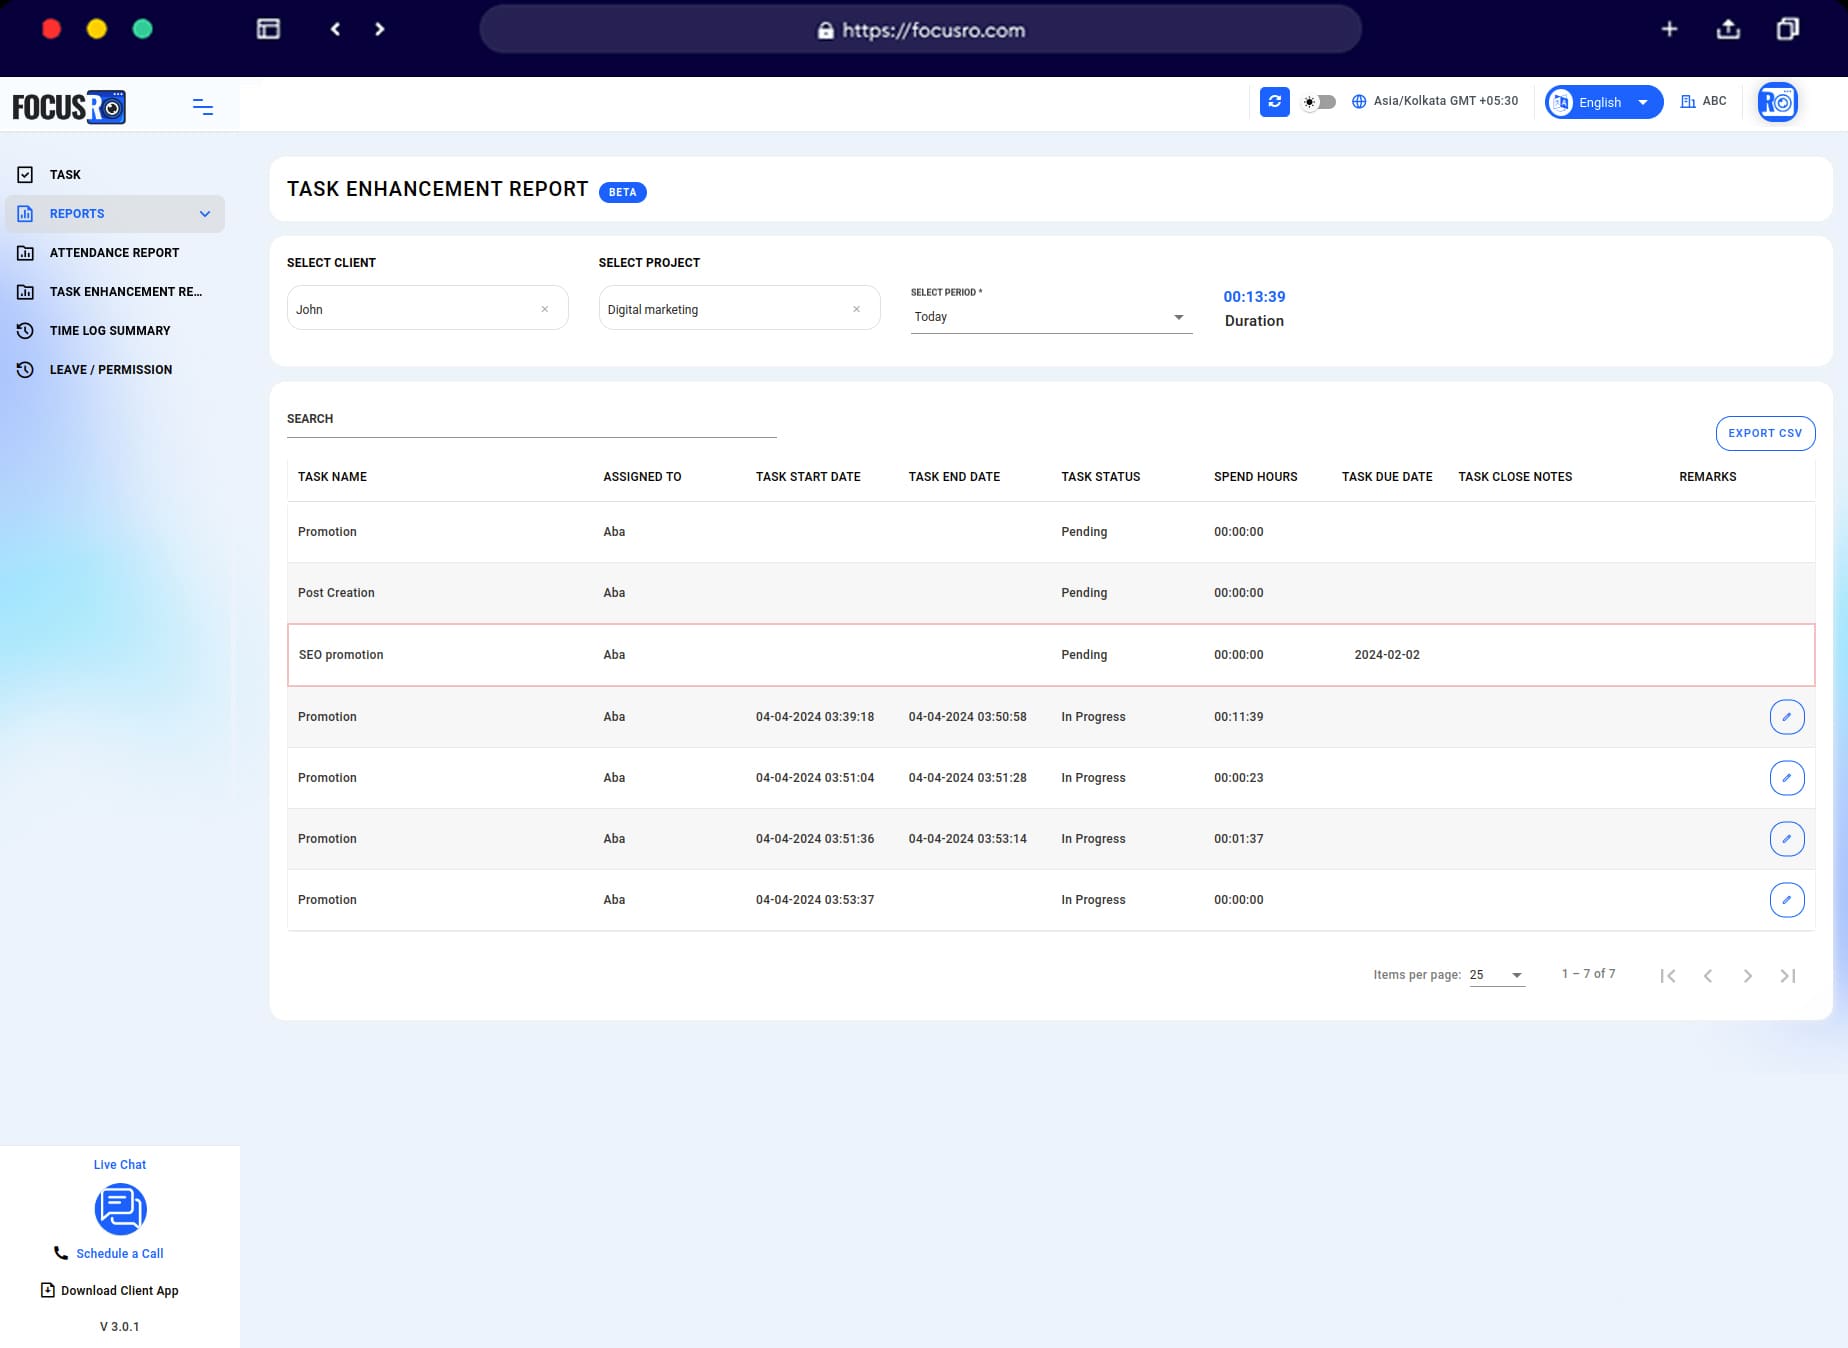Click the Live Chat bubble icon
Image resolution: width=1848 pixels, height=1348 pixels.
pos(120,1209)
